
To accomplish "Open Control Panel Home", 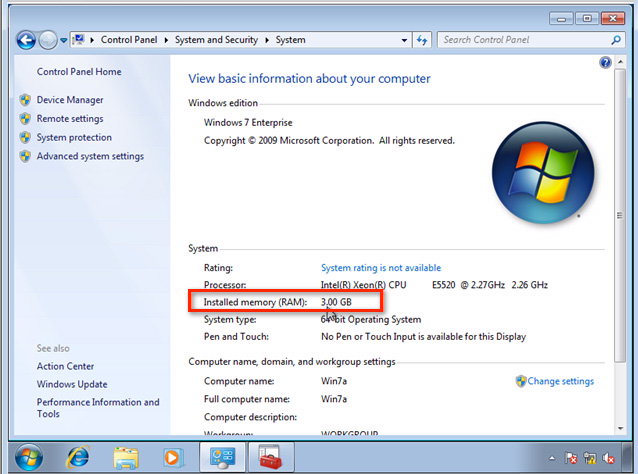I will click(x=79, y=72).
